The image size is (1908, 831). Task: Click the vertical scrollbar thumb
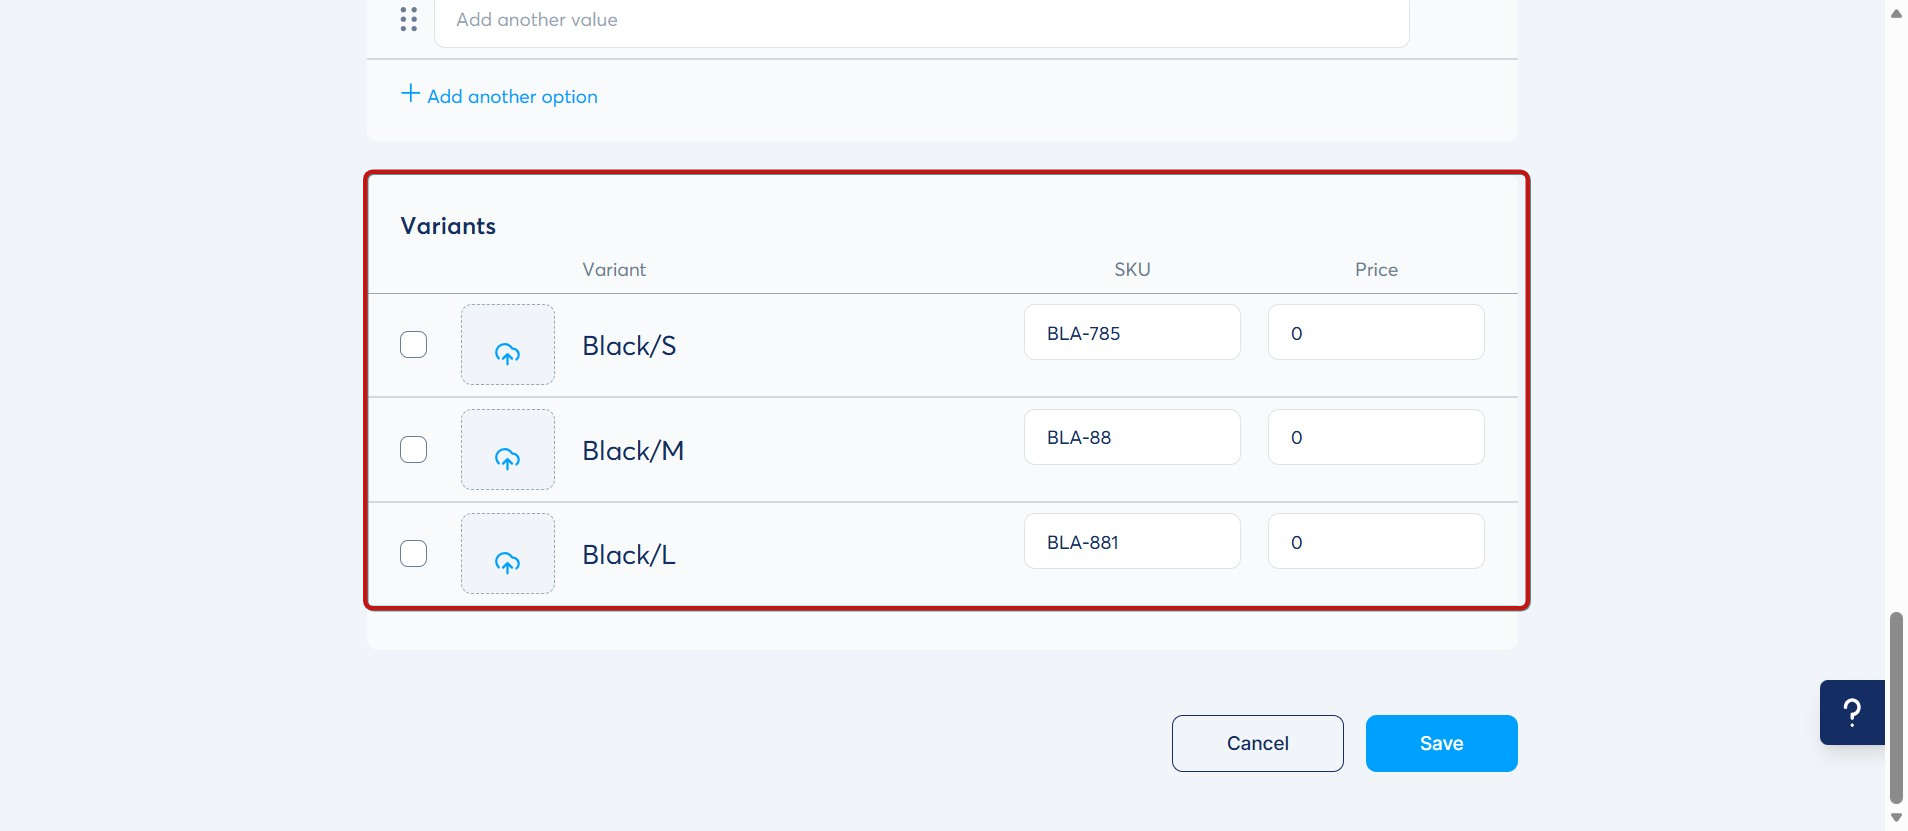[x=1896, y=708]
